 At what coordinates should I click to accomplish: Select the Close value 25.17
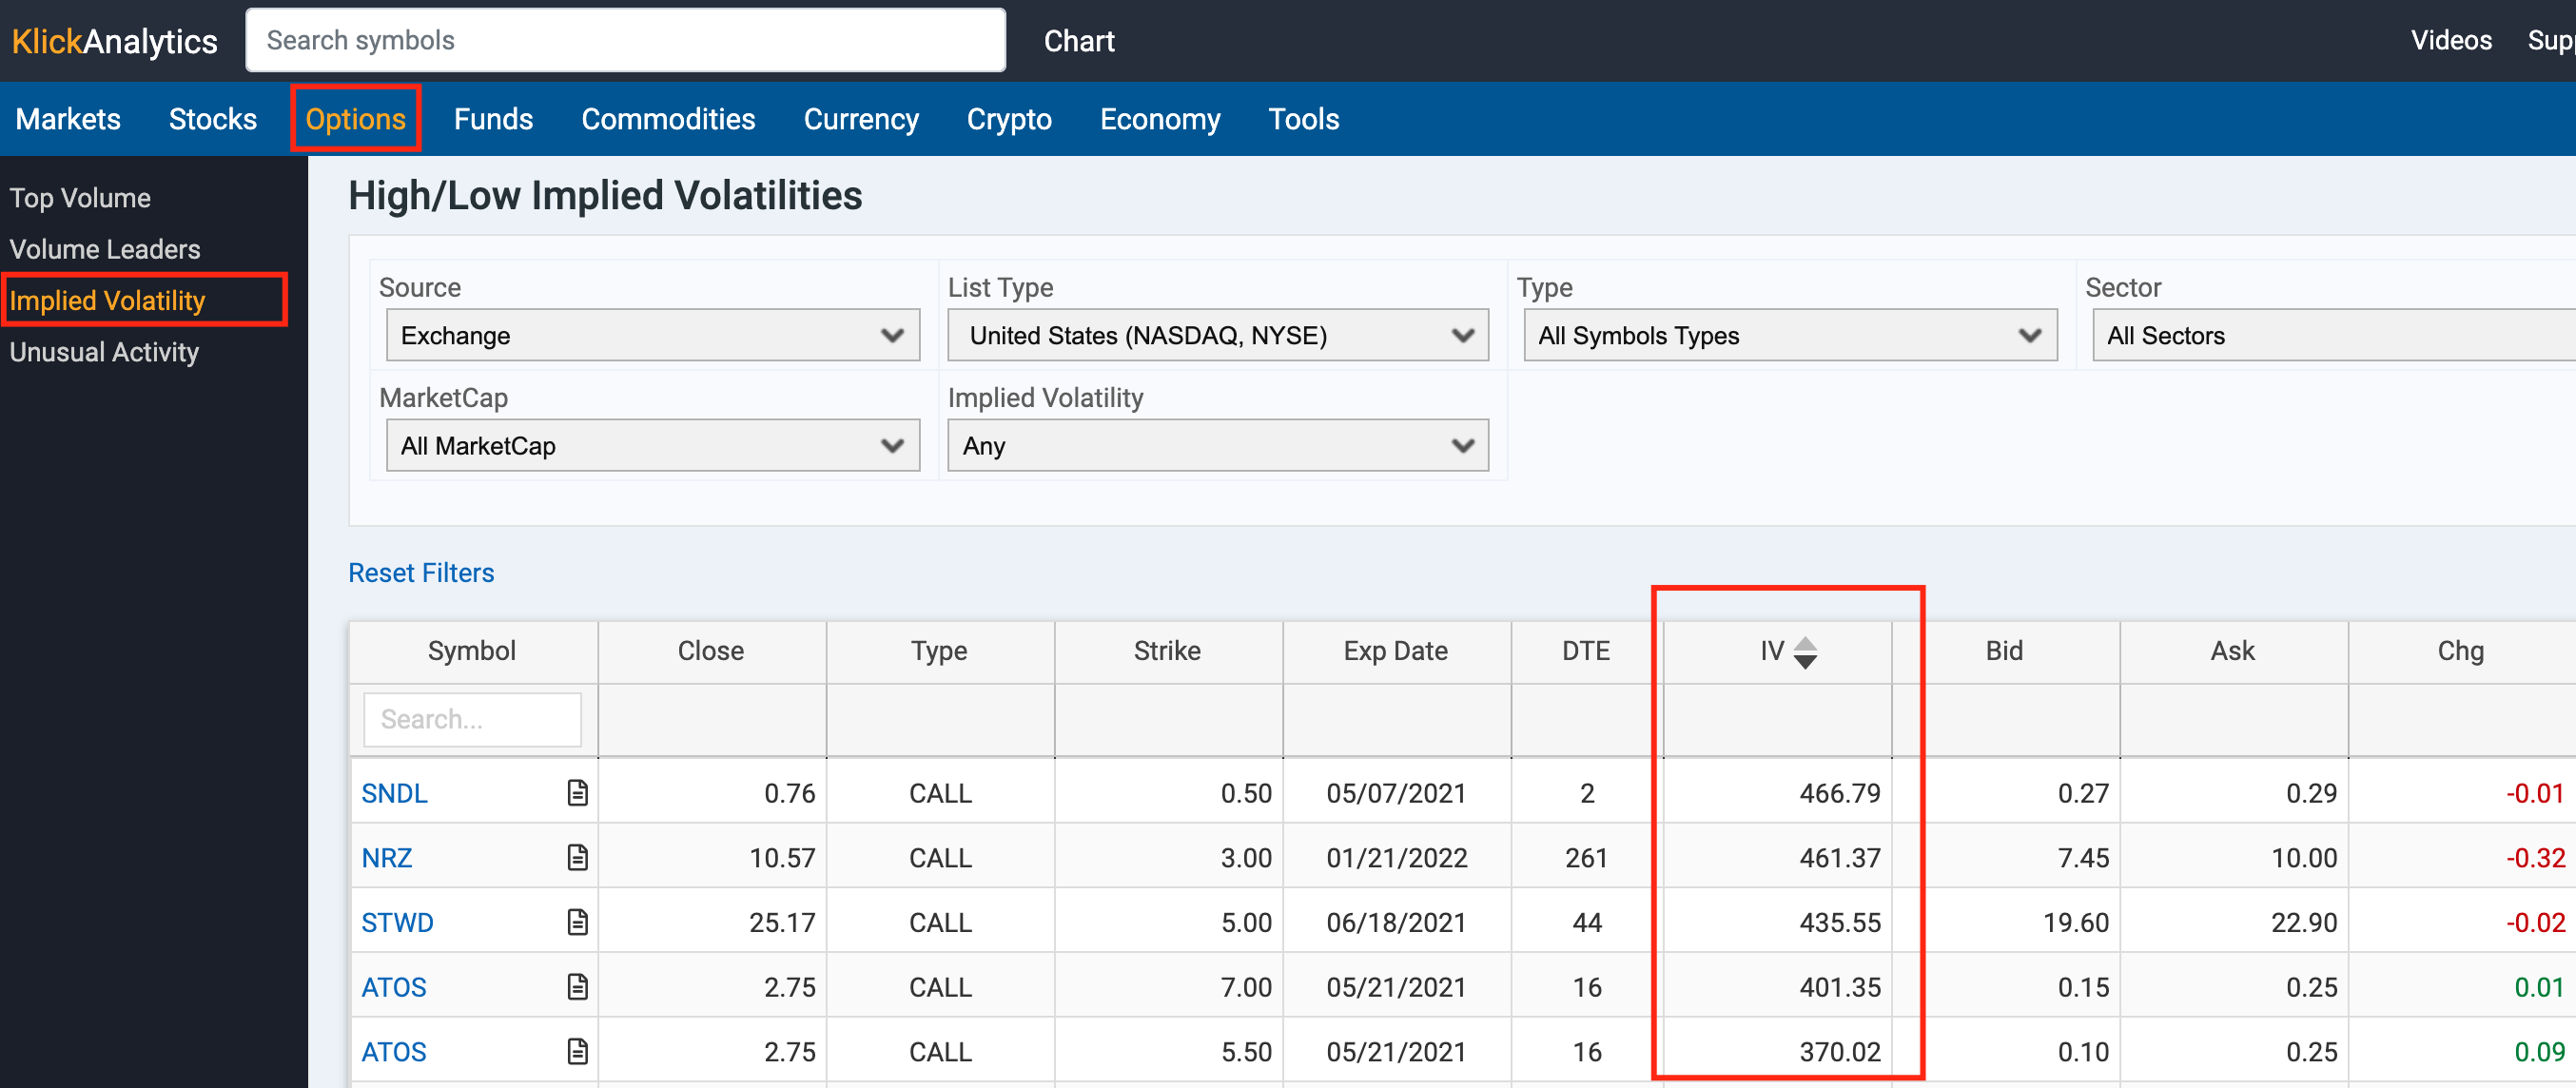782,922
